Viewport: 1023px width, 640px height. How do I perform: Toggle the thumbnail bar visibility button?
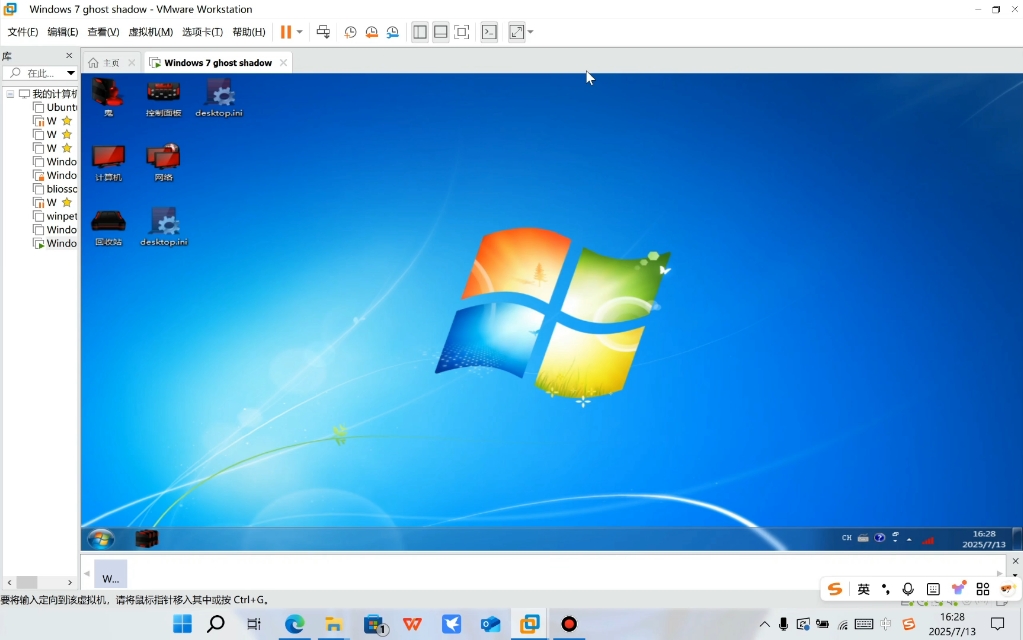pyautogui.click(x=440, y=32)
